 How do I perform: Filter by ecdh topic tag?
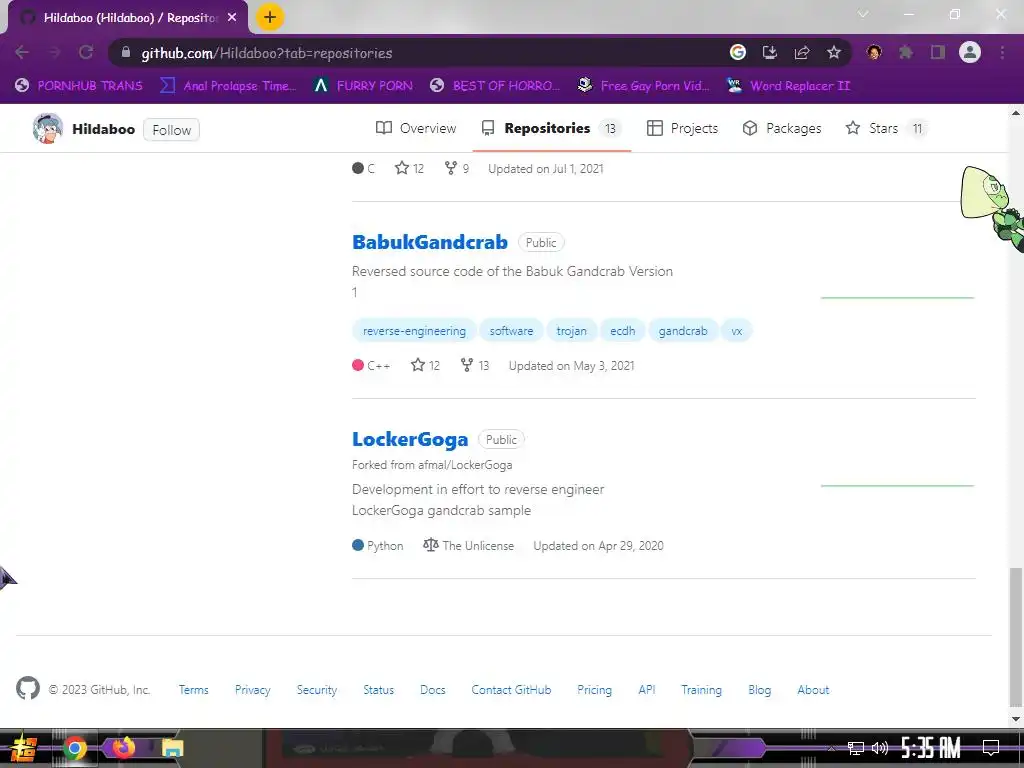point(622,331)
